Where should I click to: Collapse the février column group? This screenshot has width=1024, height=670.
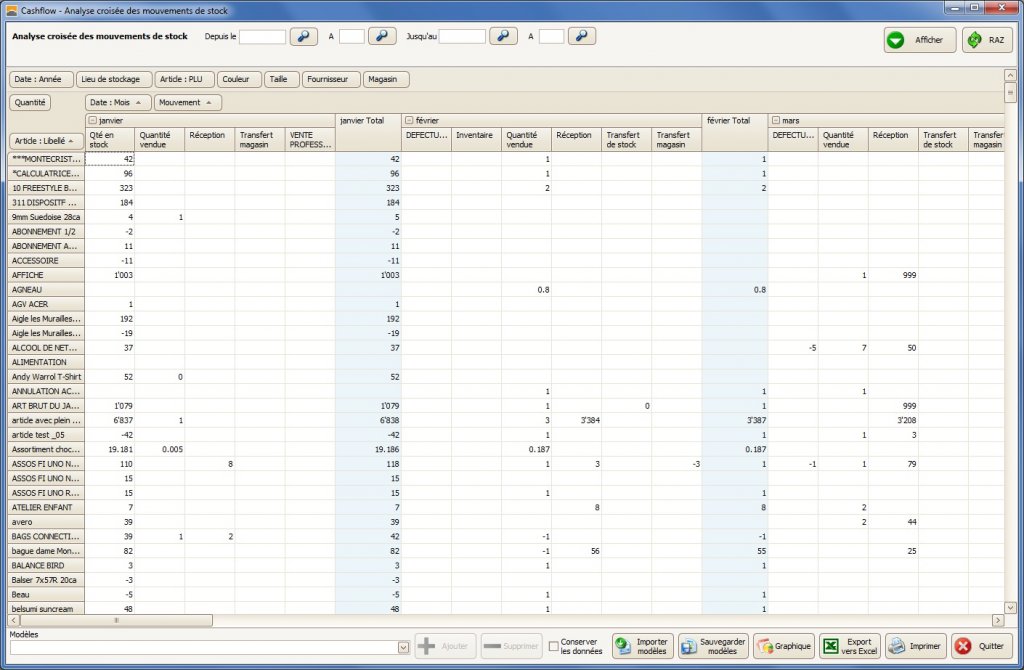point(407,120)
